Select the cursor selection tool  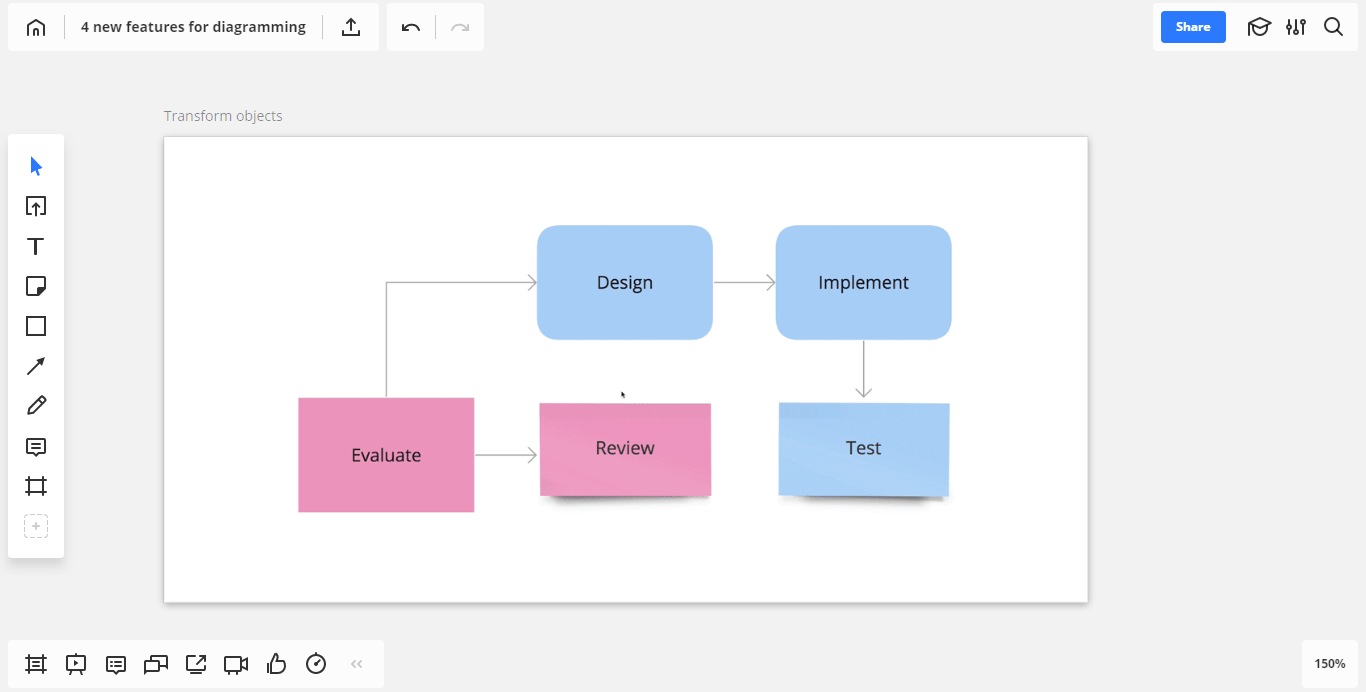click(36, 166)
